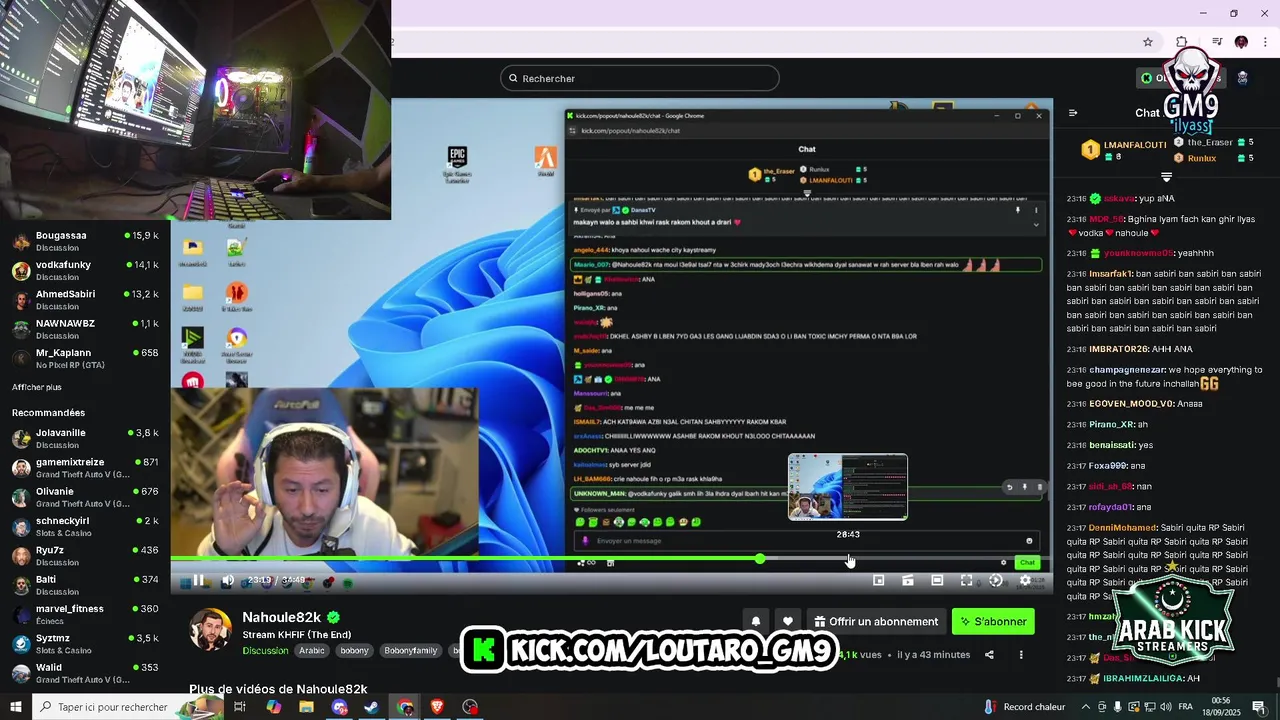Open vodkafunky in the followed channels sidebar
The image size is (1280, 720).
point(85,270)
